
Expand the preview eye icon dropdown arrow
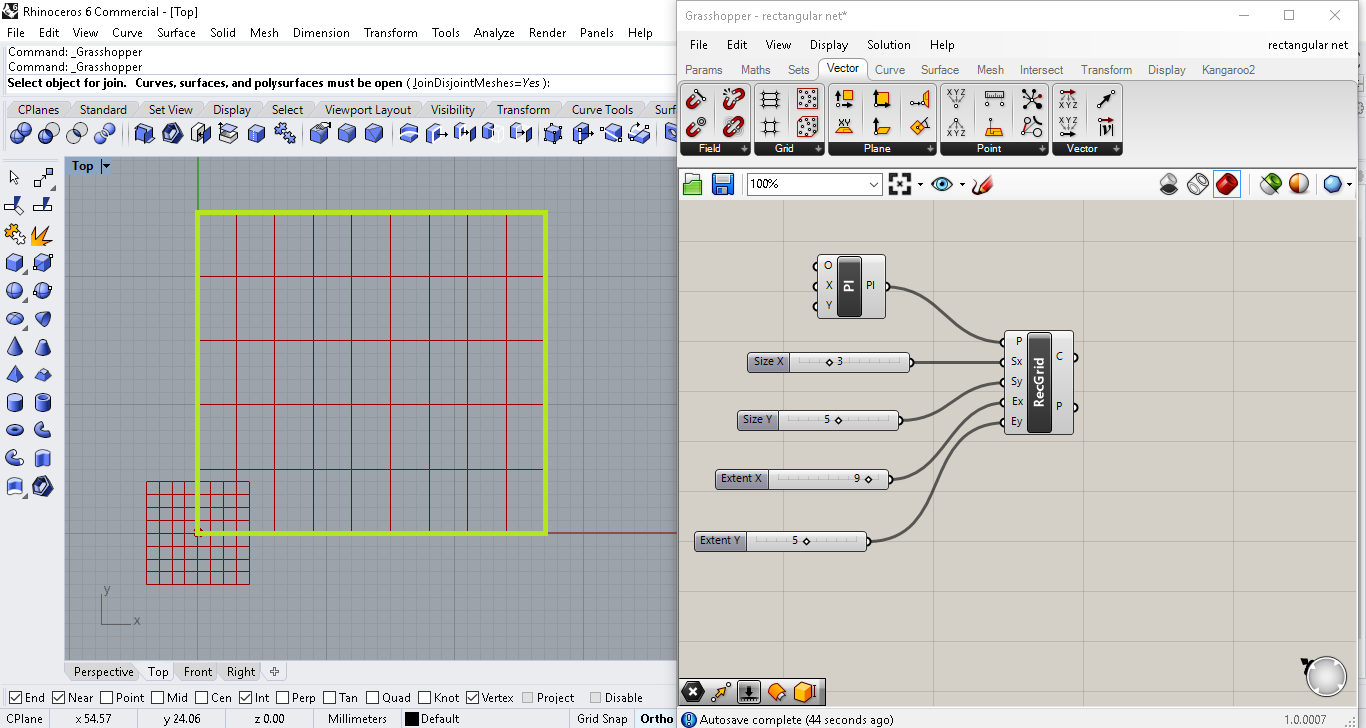pyautogui.click(x=962, y=185)
